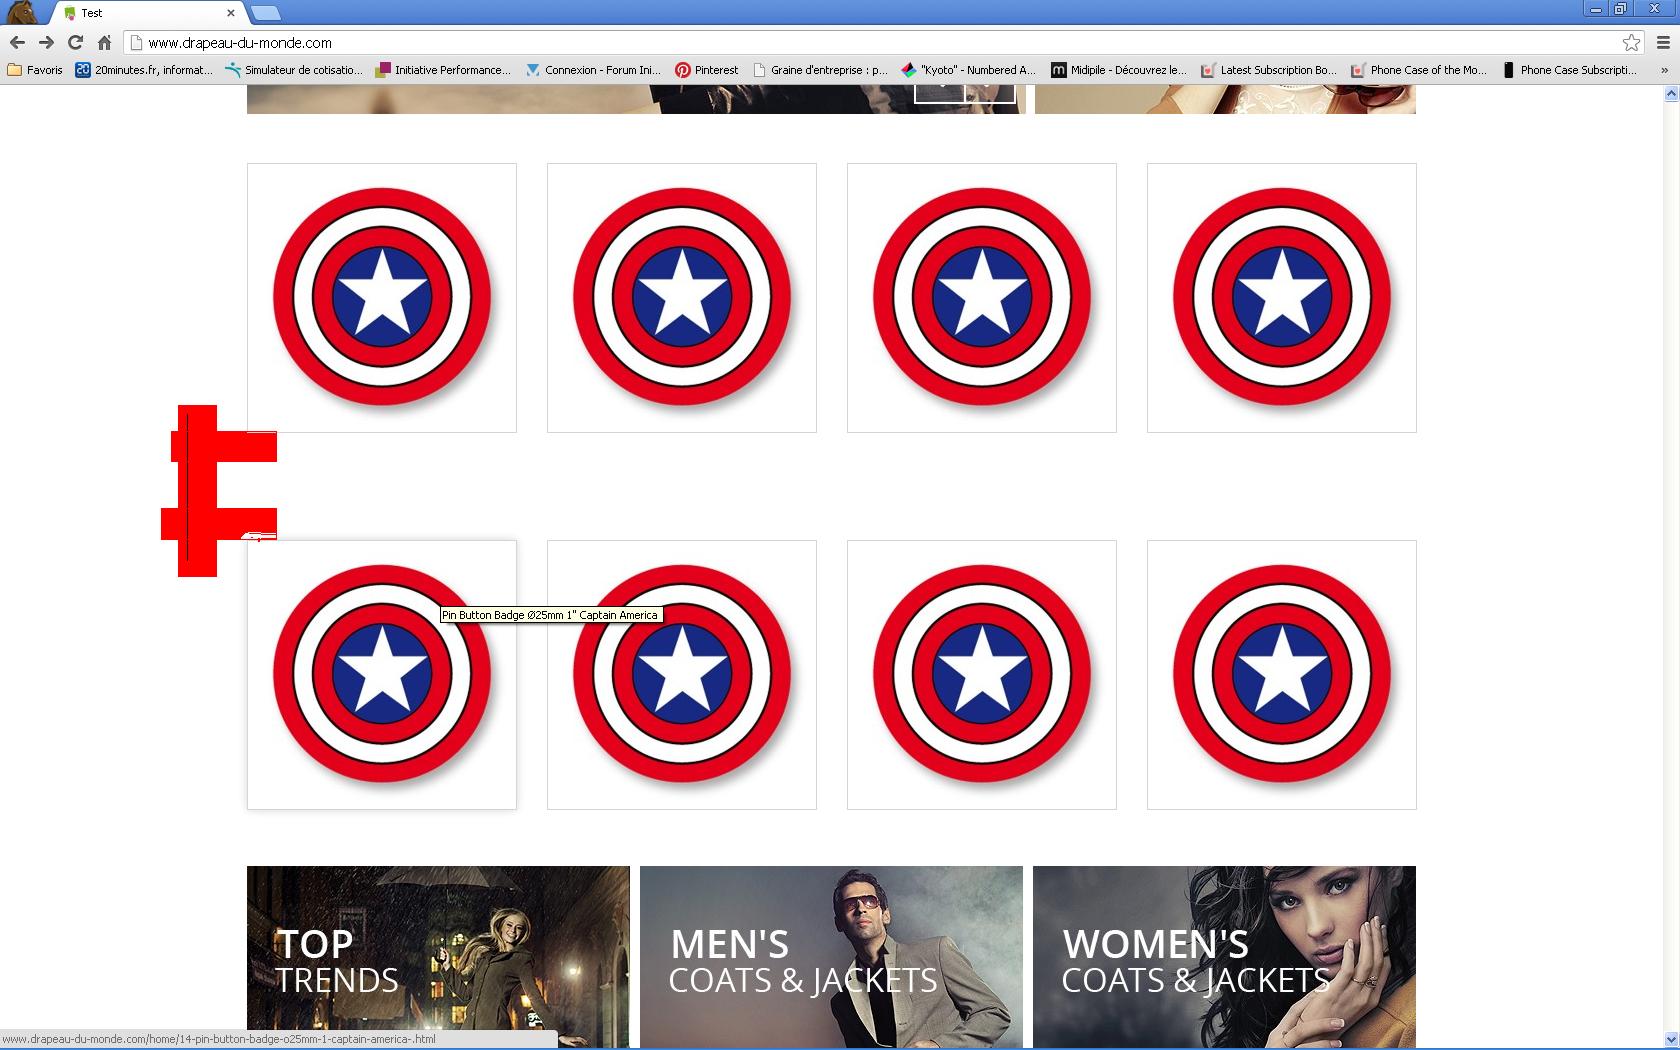The width and height of the screenshot is (1680, 1050).
Task: Open the Chrome hamburger menu
Action: (1663, 42)
